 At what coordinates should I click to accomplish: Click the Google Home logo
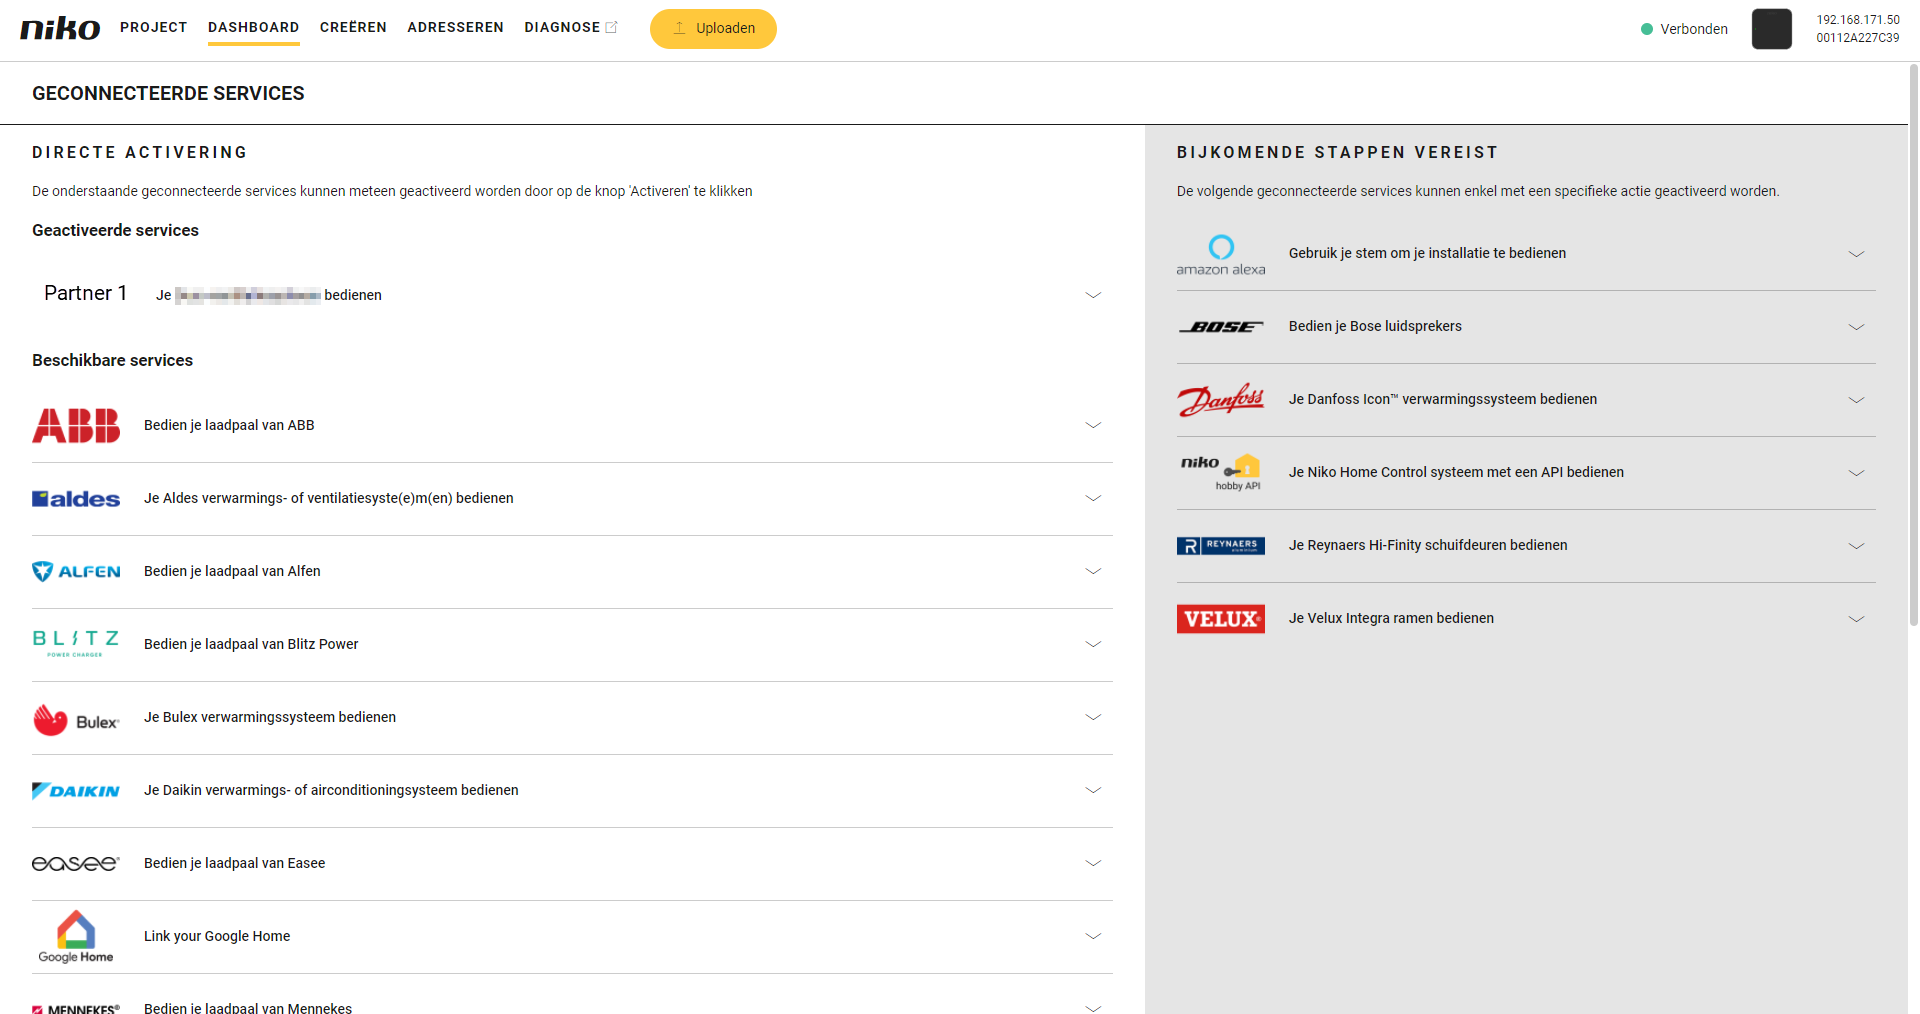pyautogui.click(x=76, y=936)
